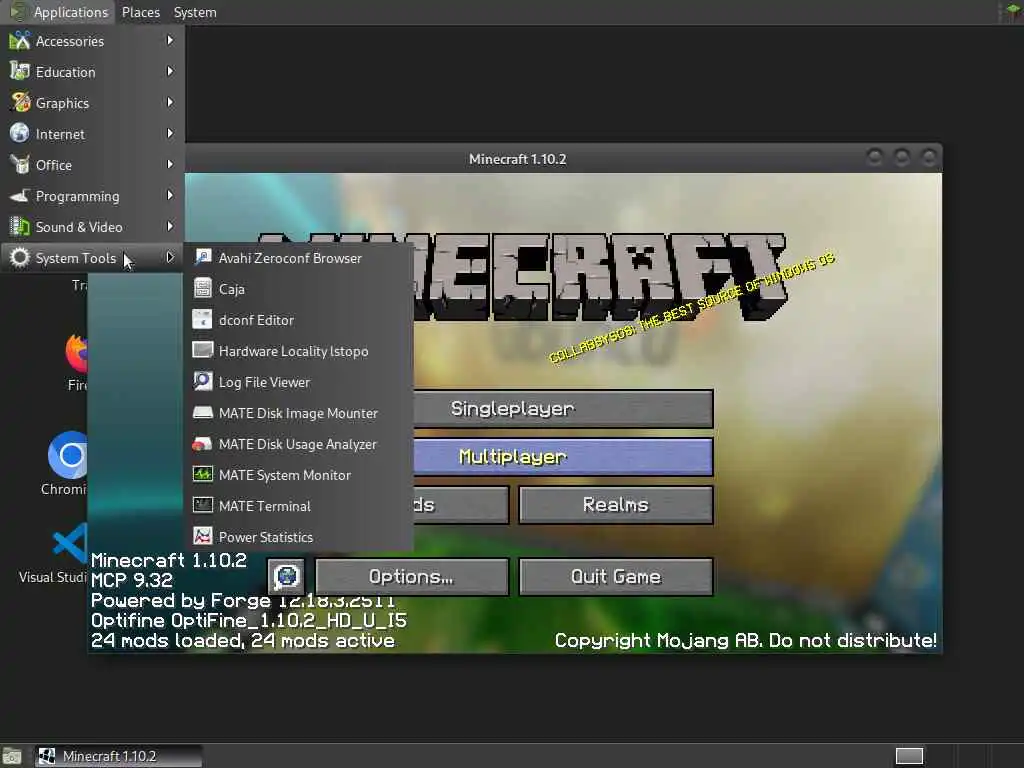Click the MATE System Monitor icon
Image resolution: width=1024 pixels, height=768 pixels.
[203, 474]
